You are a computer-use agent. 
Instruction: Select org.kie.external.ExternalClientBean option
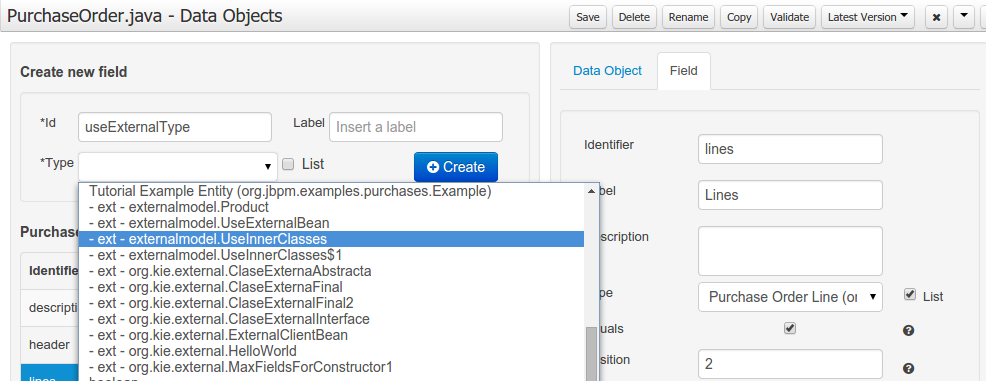click(331, 334)
